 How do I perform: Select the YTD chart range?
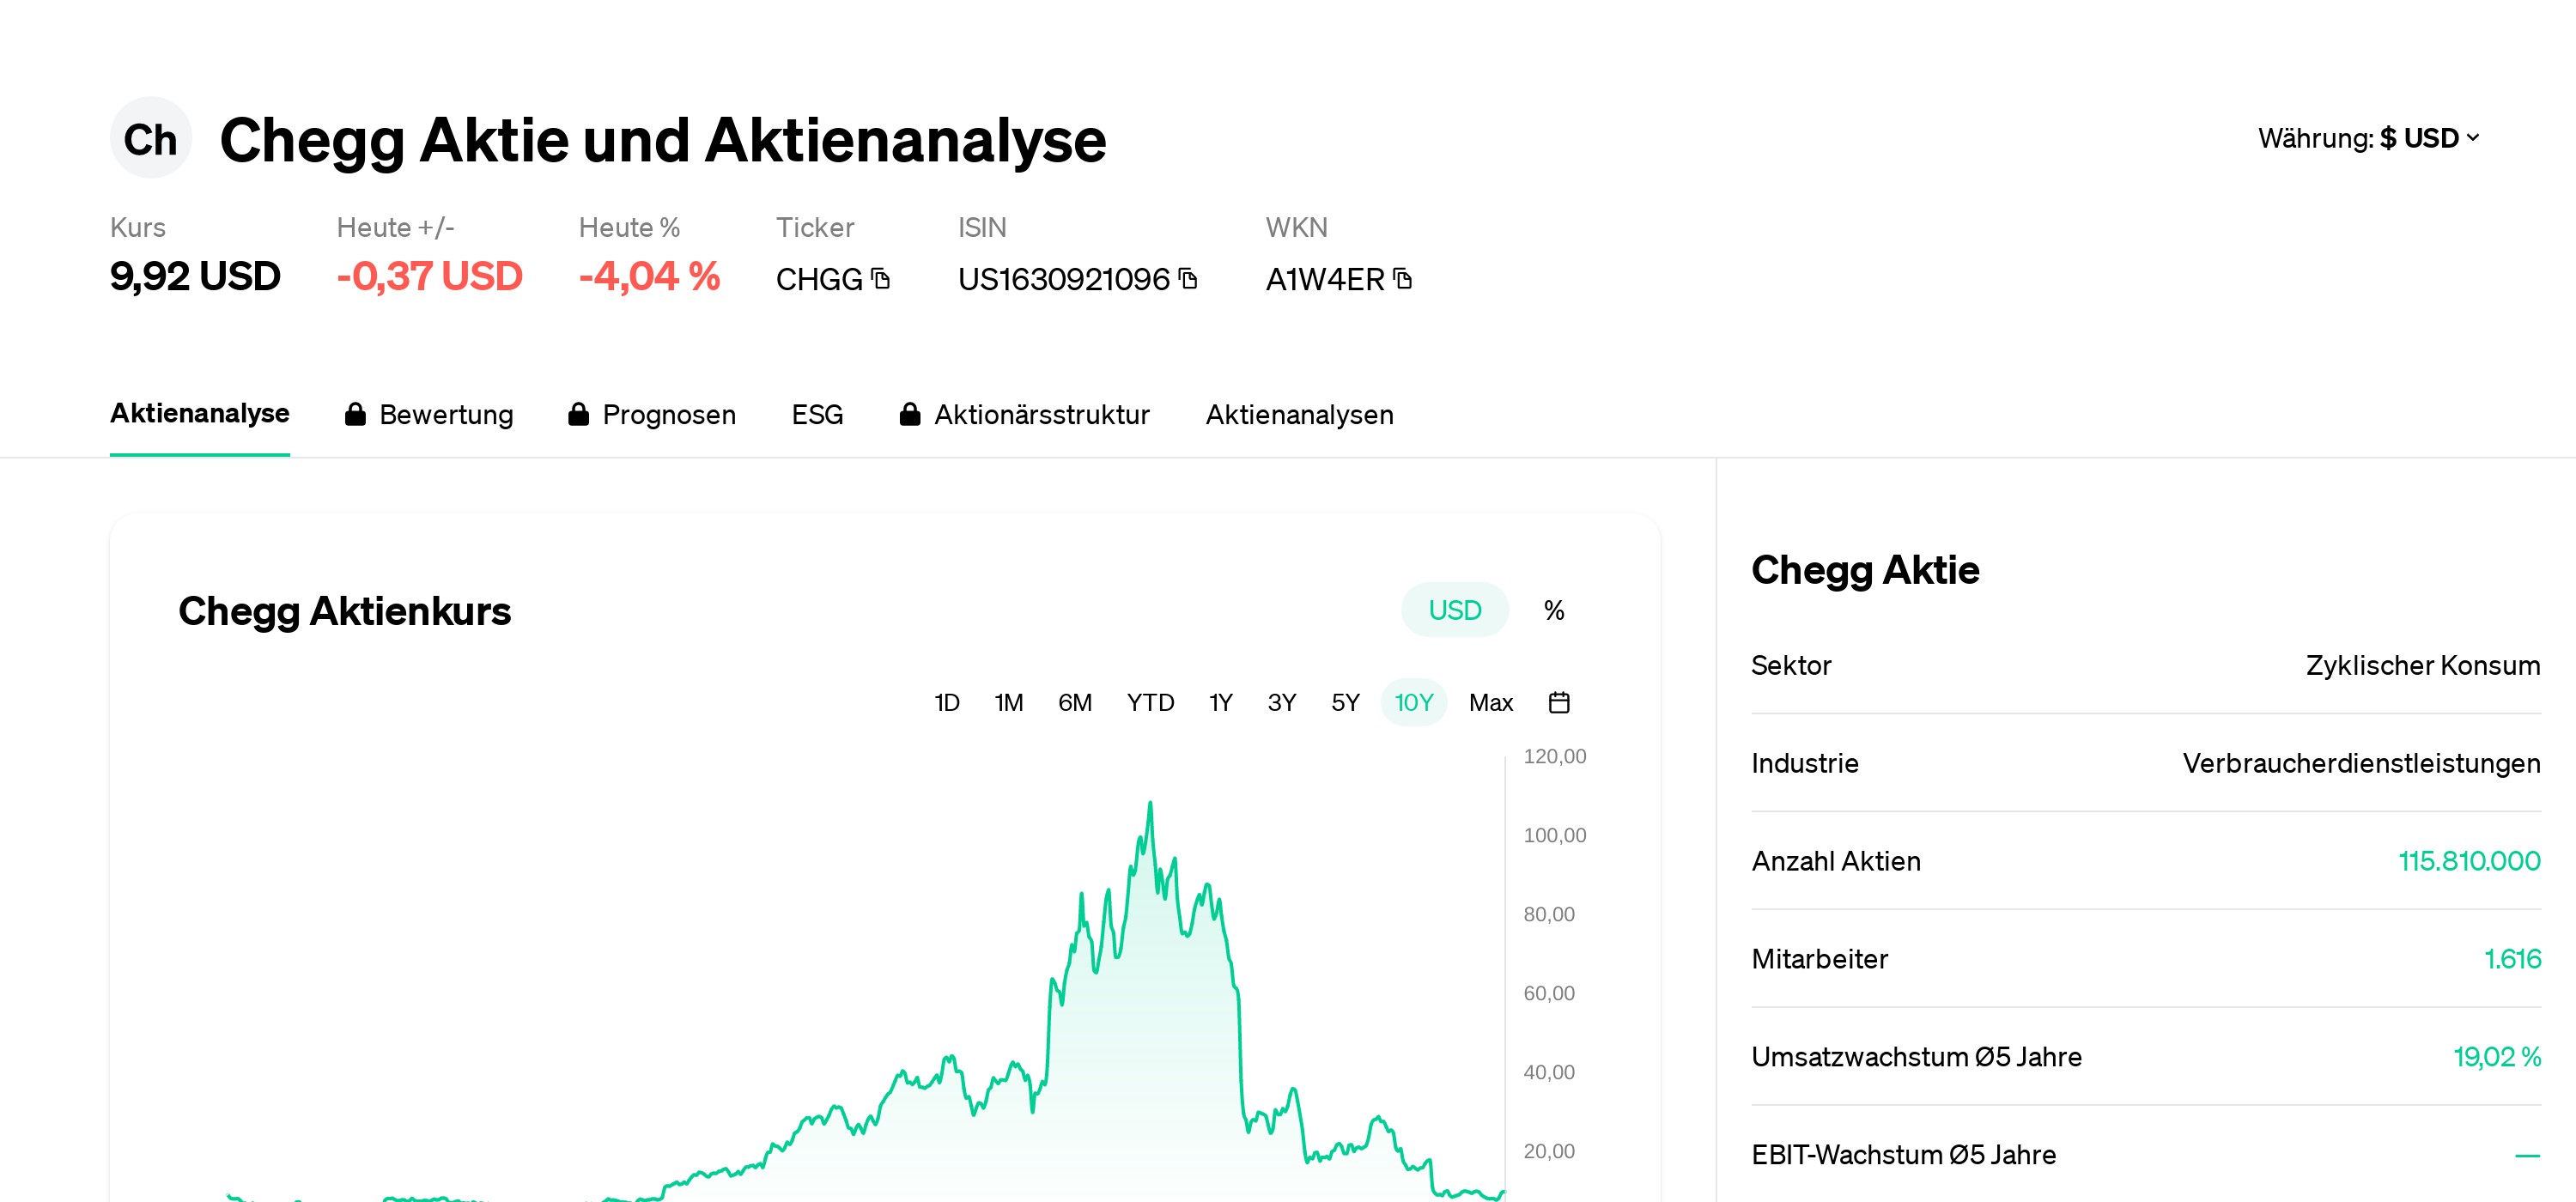point(1150,703)
